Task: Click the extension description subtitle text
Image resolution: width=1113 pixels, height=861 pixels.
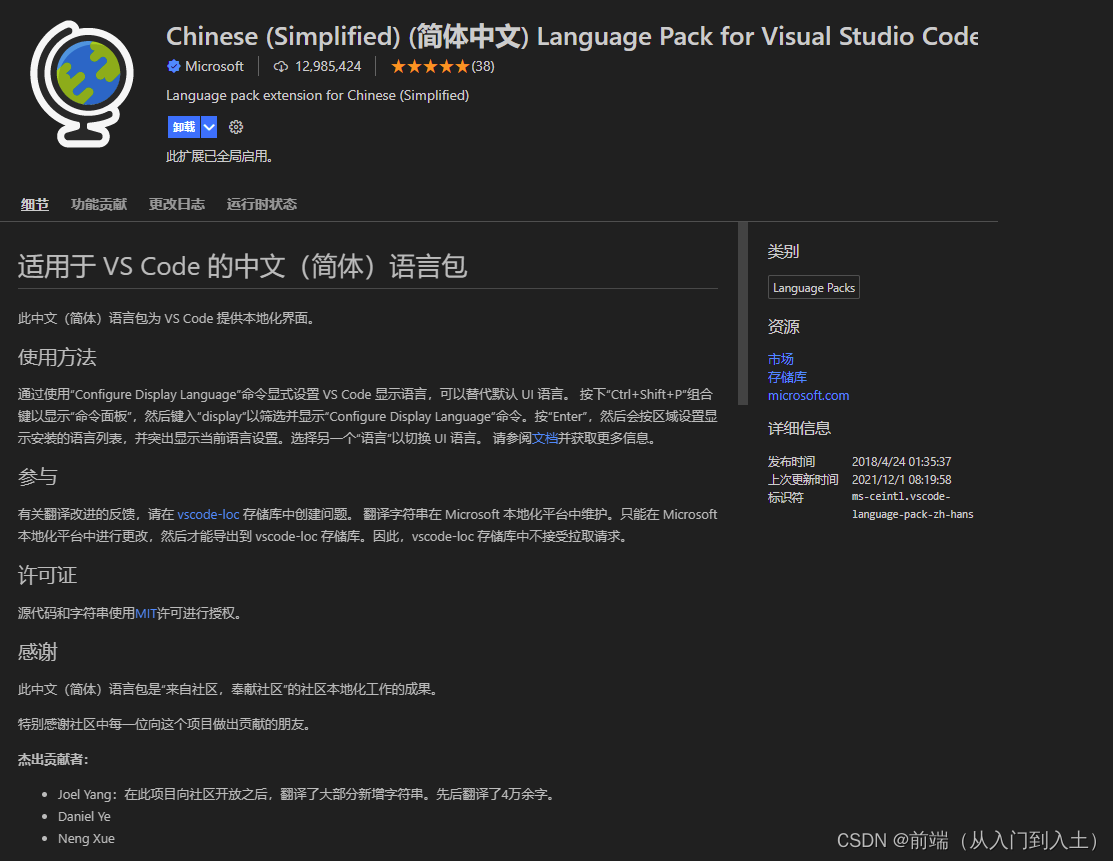Action: (x=317, y=95)
